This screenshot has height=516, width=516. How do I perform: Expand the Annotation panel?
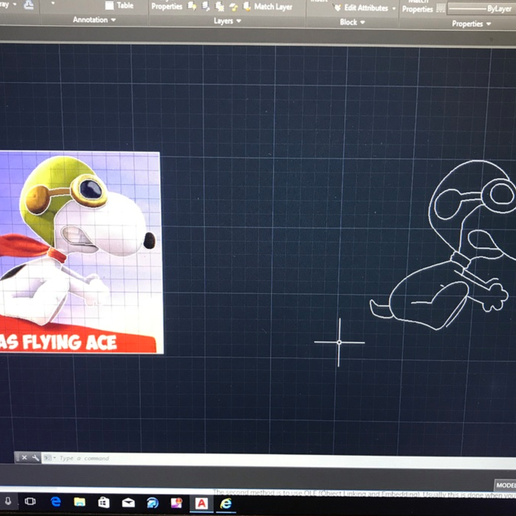(x=94, y=20)
